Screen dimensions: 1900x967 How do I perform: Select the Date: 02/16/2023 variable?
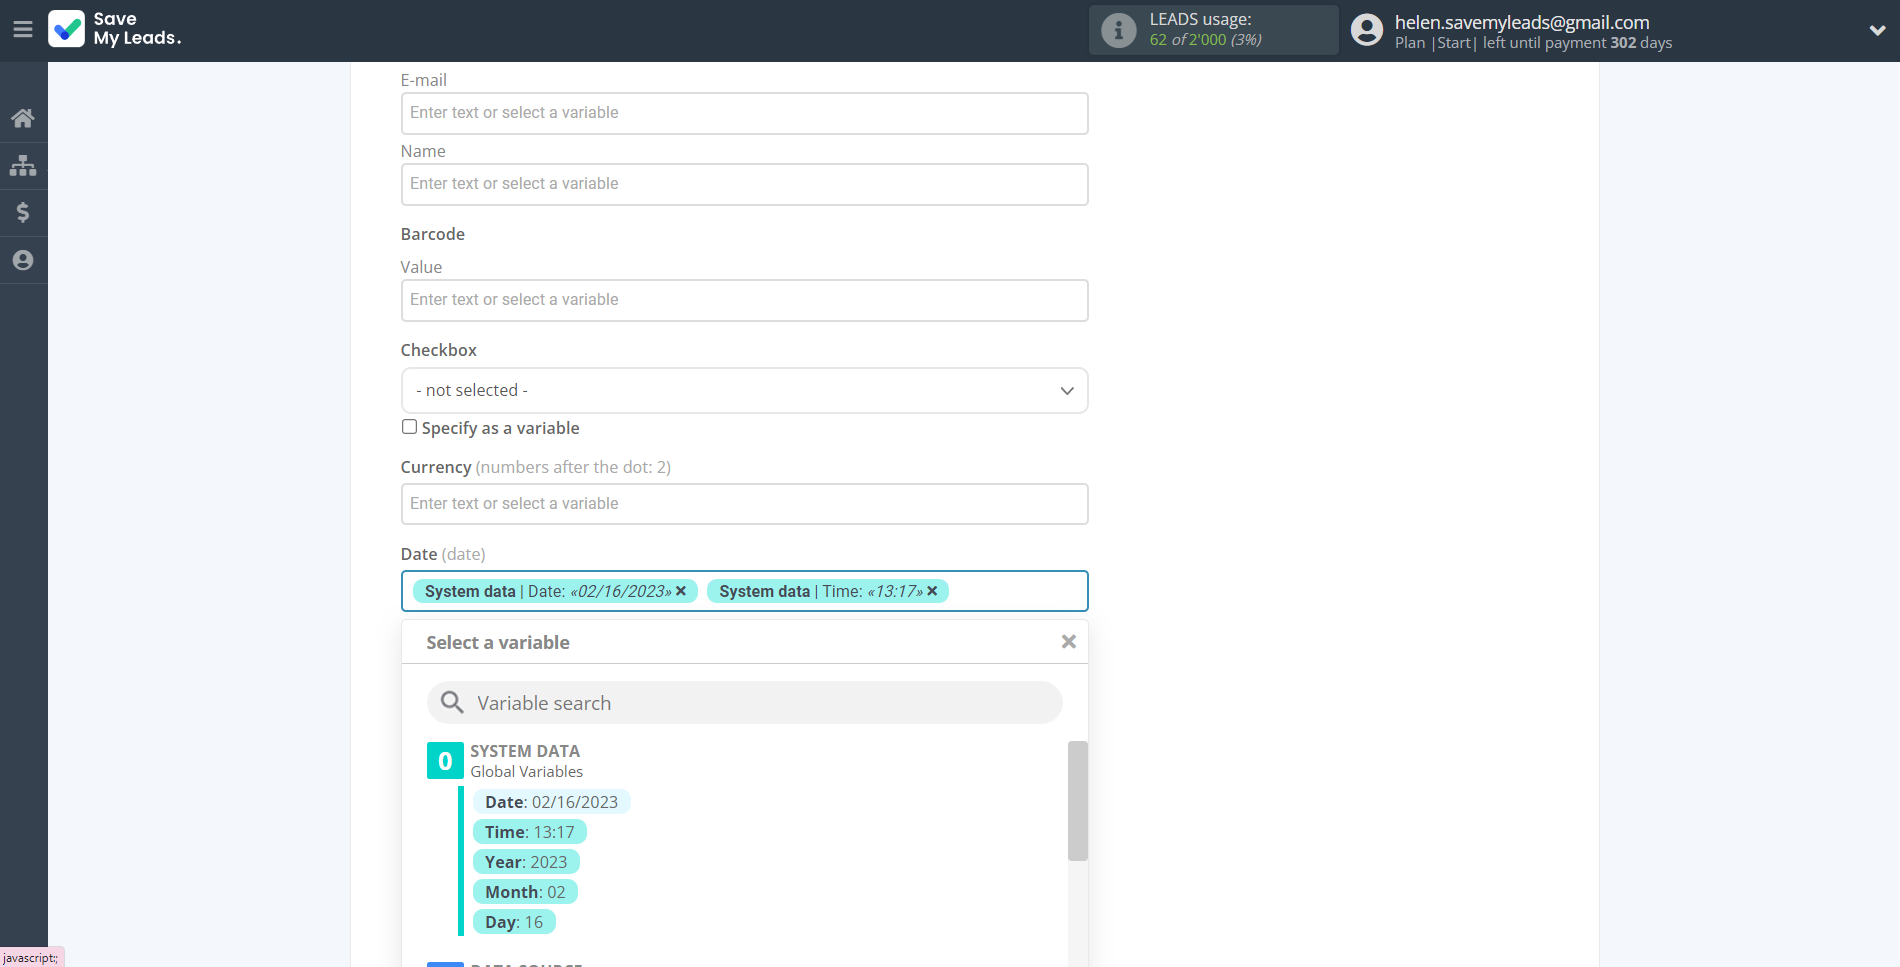(551, 802)
